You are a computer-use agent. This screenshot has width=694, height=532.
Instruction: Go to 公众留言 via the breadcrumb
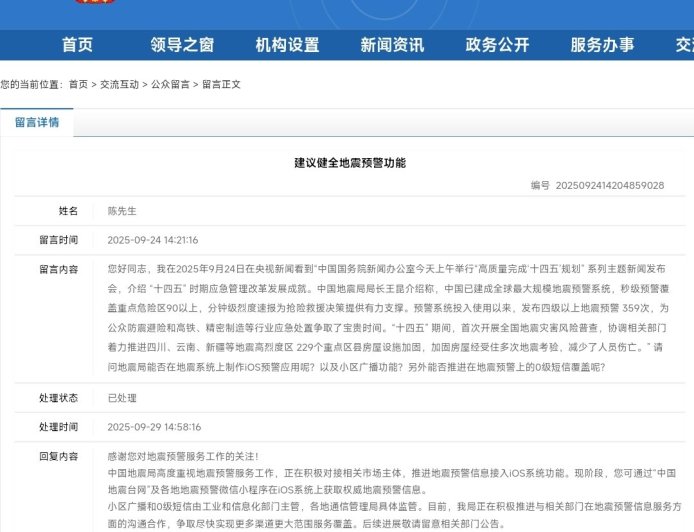point(171,85)
